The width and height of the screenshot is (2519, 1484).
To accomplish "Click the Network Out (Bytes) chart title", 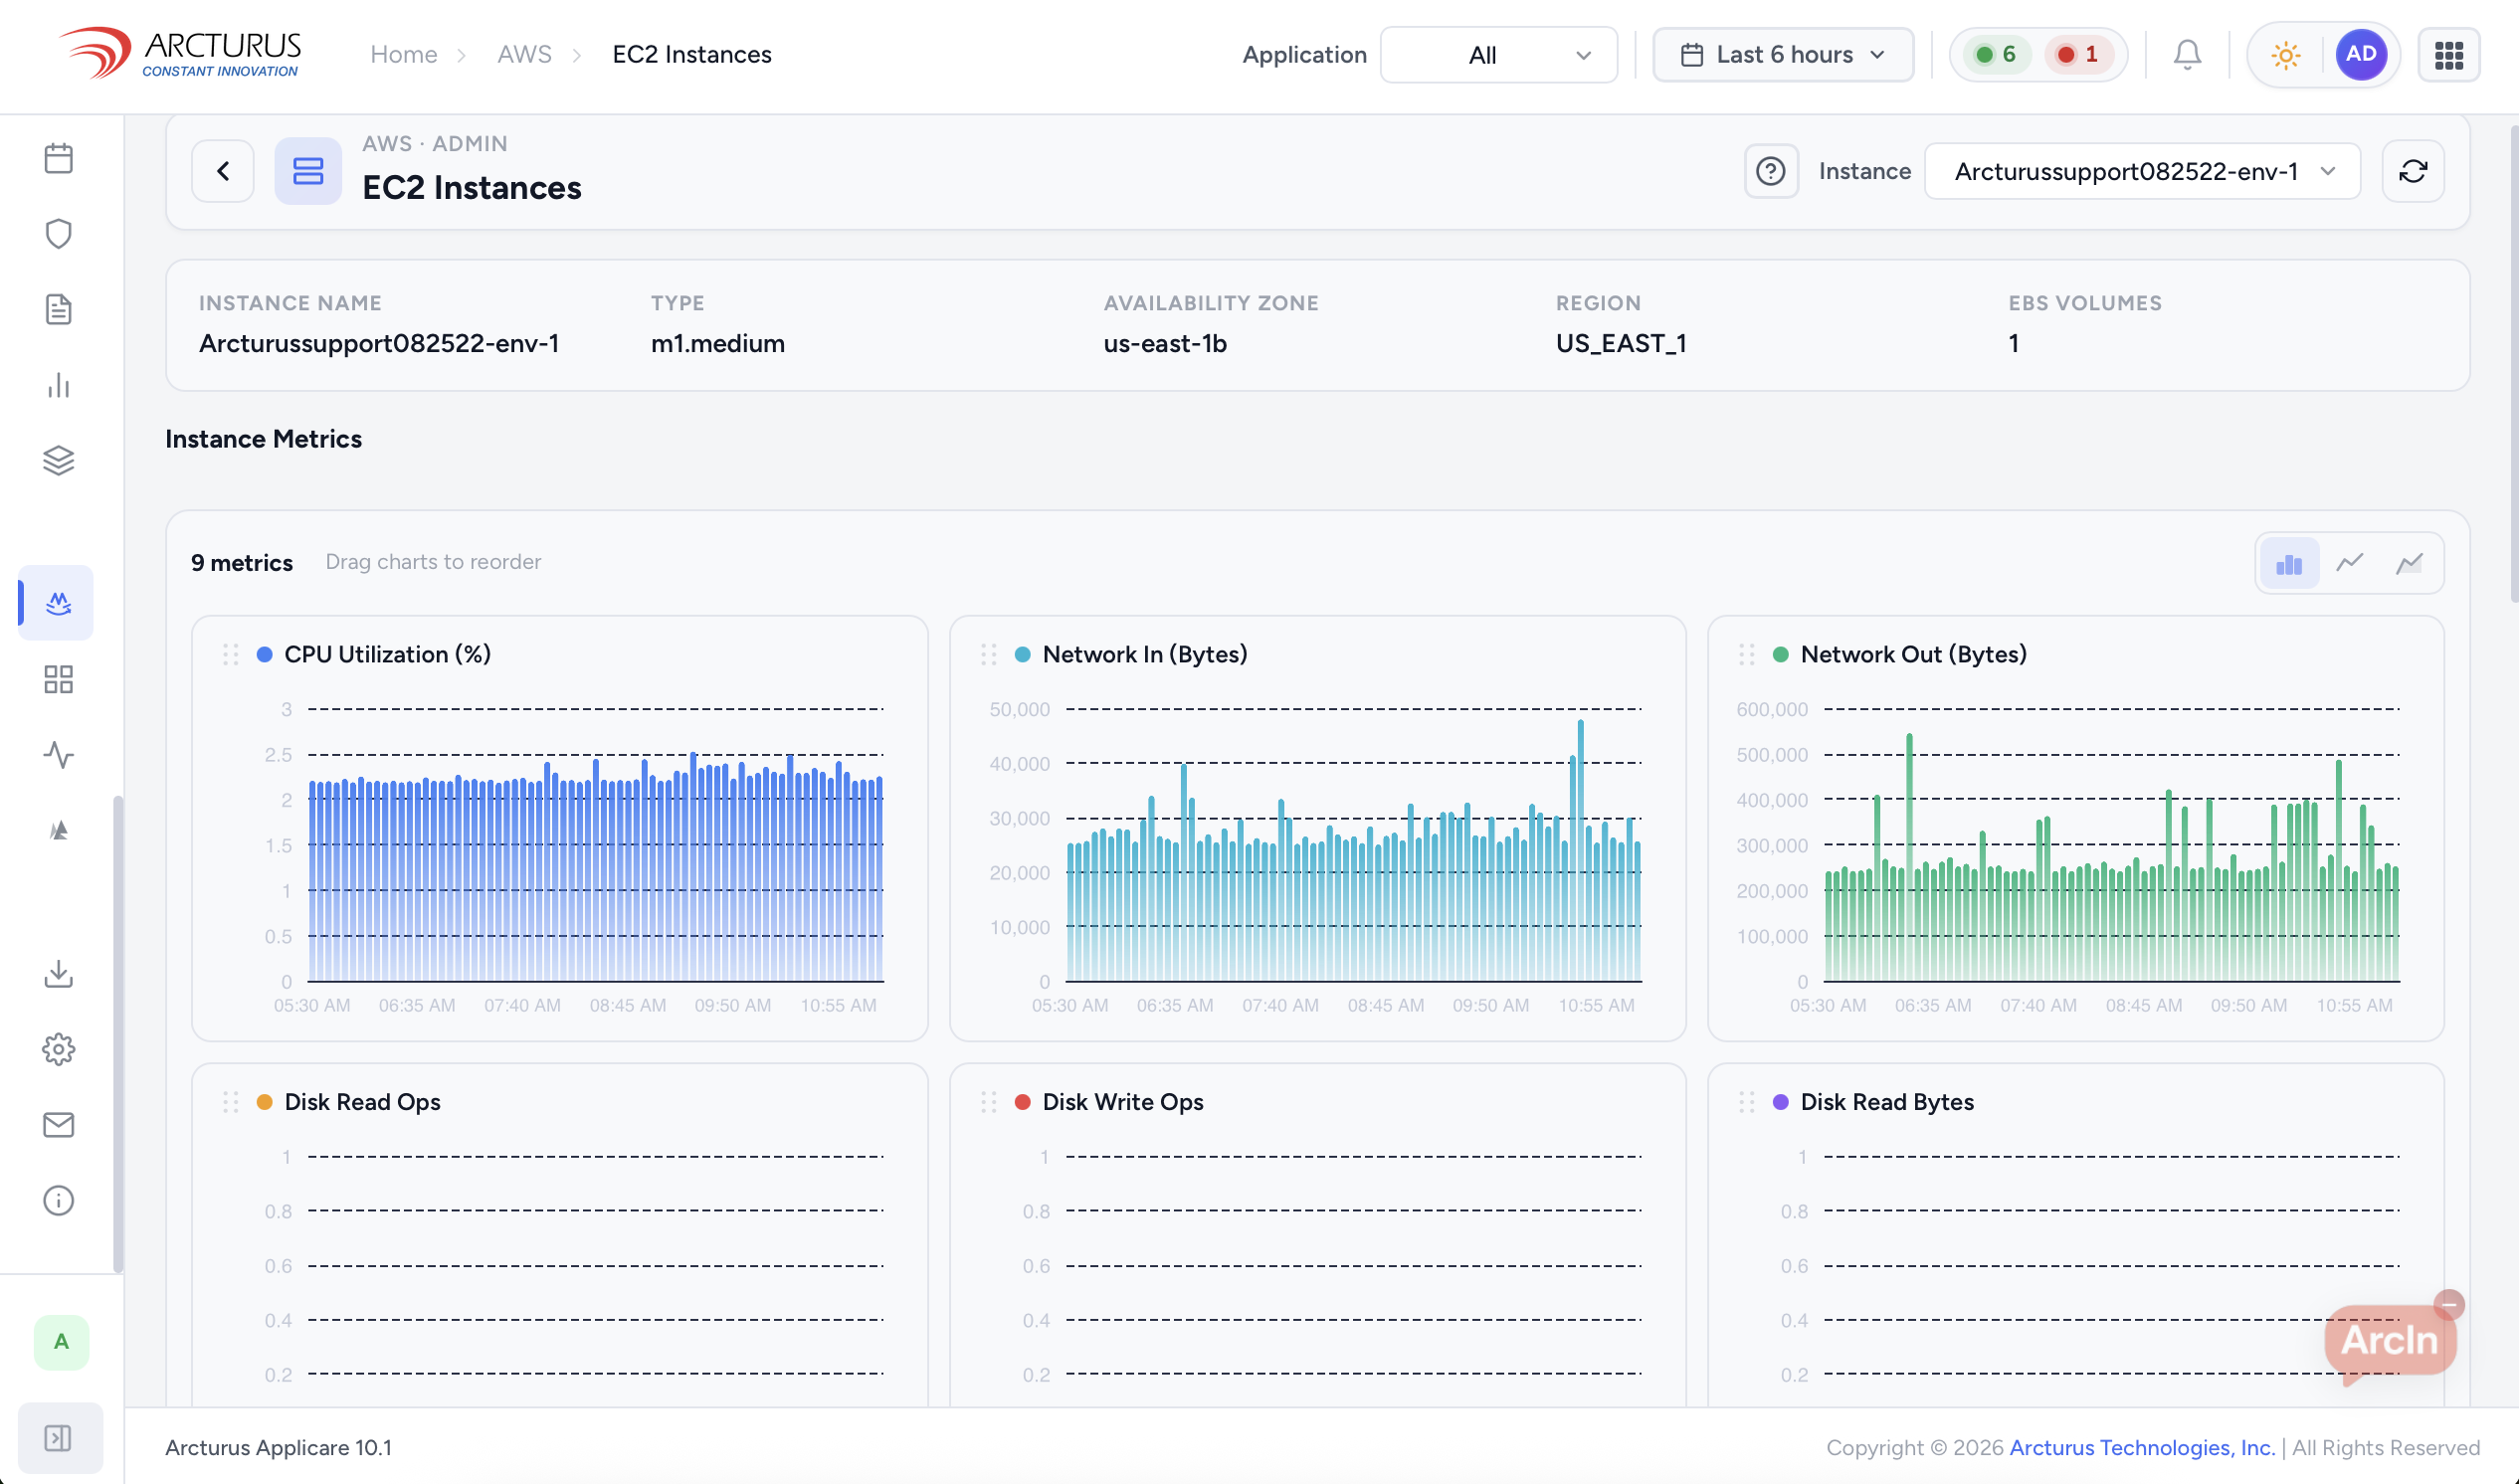I will click(1913, 654).
